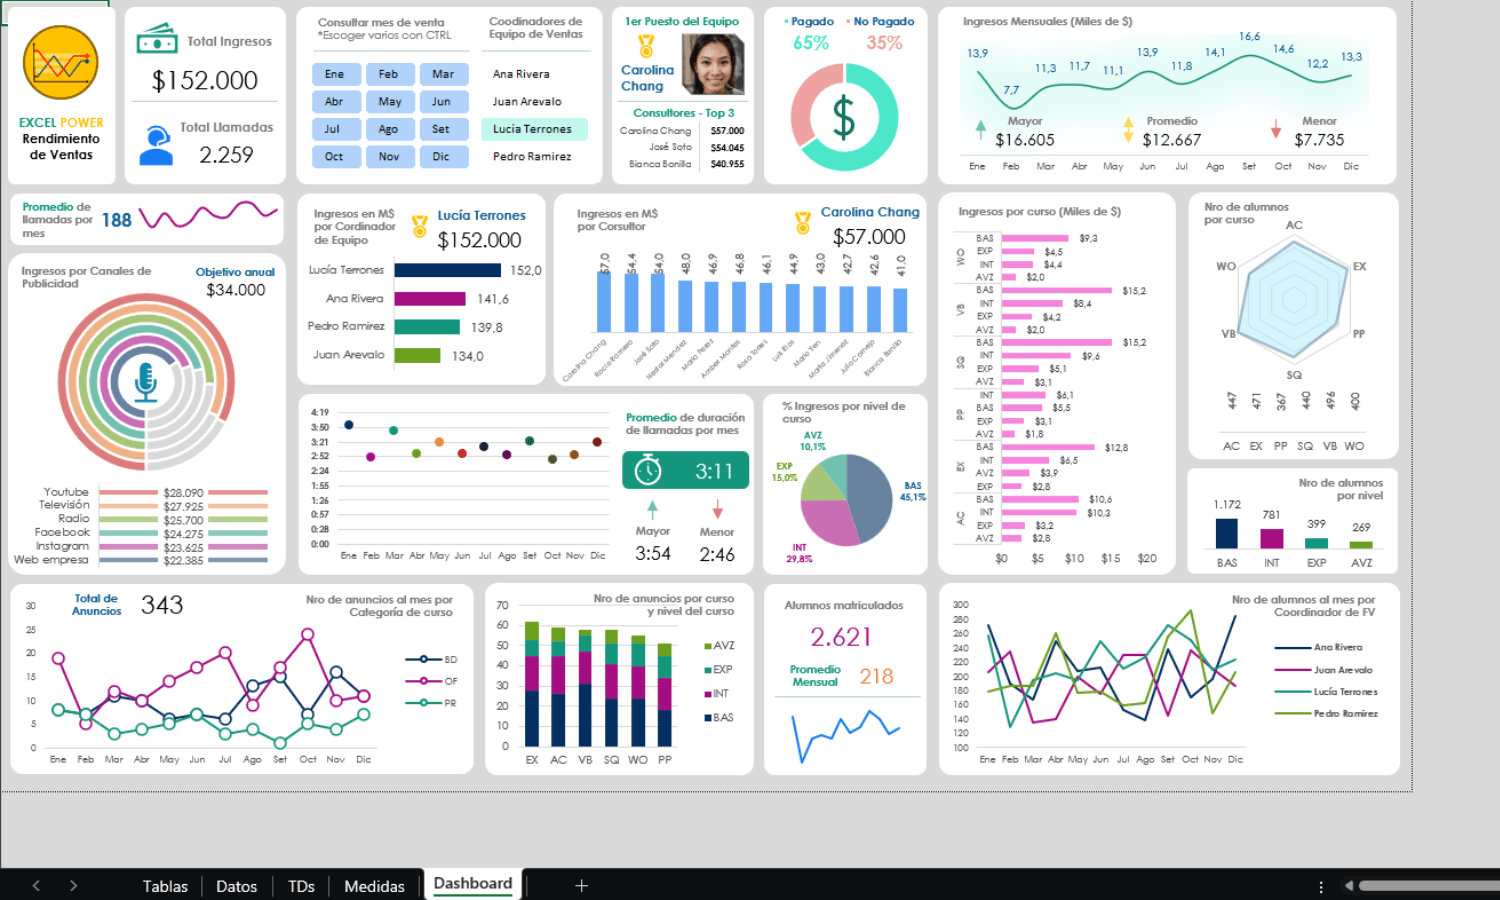This screenshot has width=1500, height=900.
Task: Click the red down arrow above Menor 2:46
Action: pos(717,510)
